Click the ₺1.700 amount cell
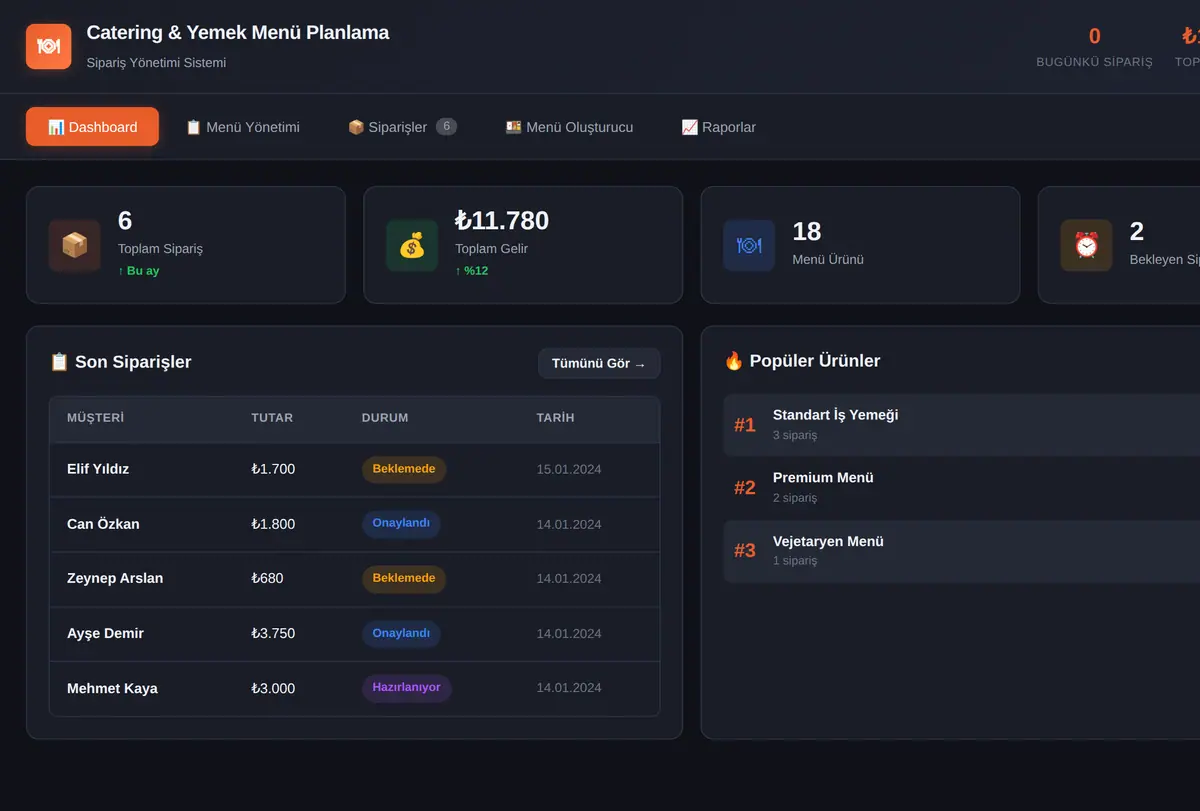This screenshot has height=811, width=1200. (273, 469)
